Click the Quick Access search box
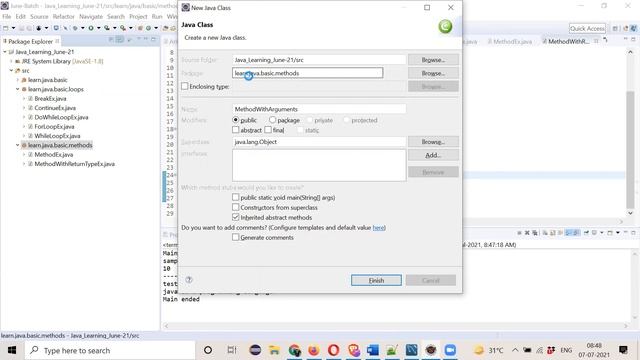Viewport: 640px width, 360px height. [587, 29]
